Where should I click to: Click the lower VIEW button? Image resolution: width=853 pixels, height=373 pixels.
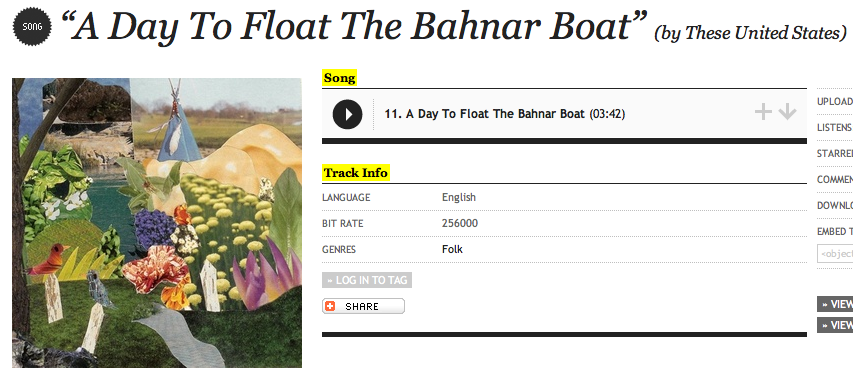coord(835,325)
